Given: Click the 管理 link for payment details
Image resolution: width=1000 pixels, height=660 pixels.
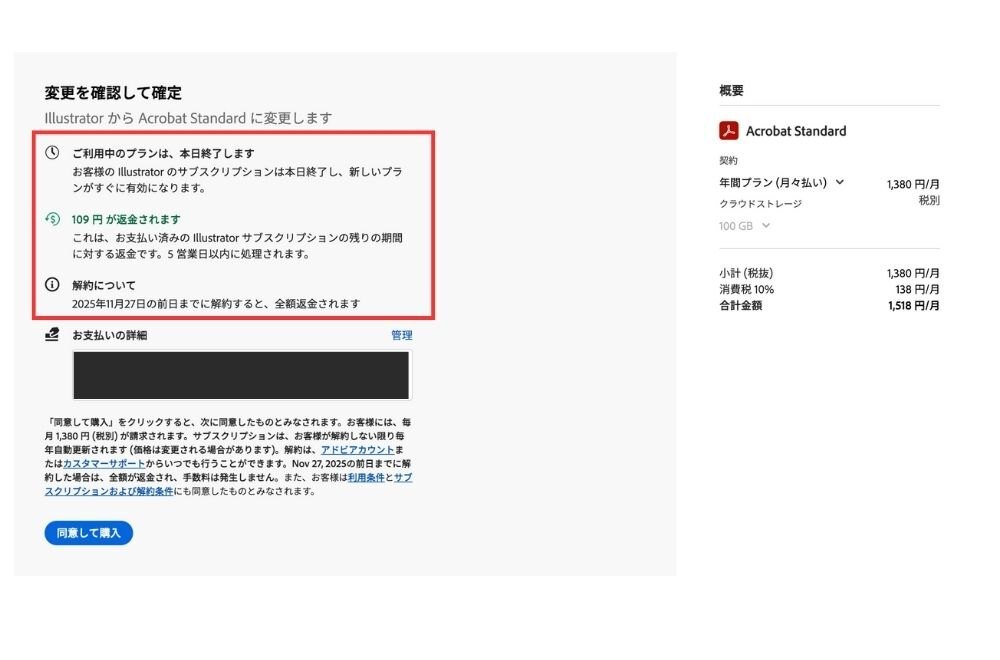Looking at the screenshot, I should pyautogui.click(x=402, y=335).
